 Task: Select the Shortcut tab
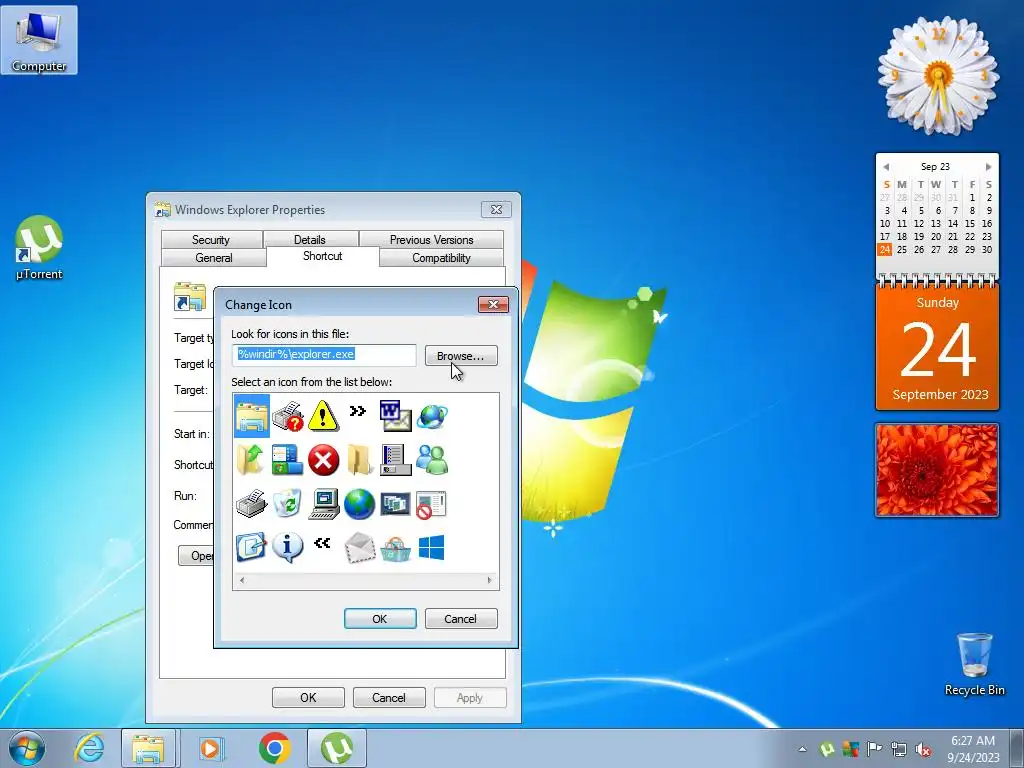pyautogui.click(x=323, y=256)
